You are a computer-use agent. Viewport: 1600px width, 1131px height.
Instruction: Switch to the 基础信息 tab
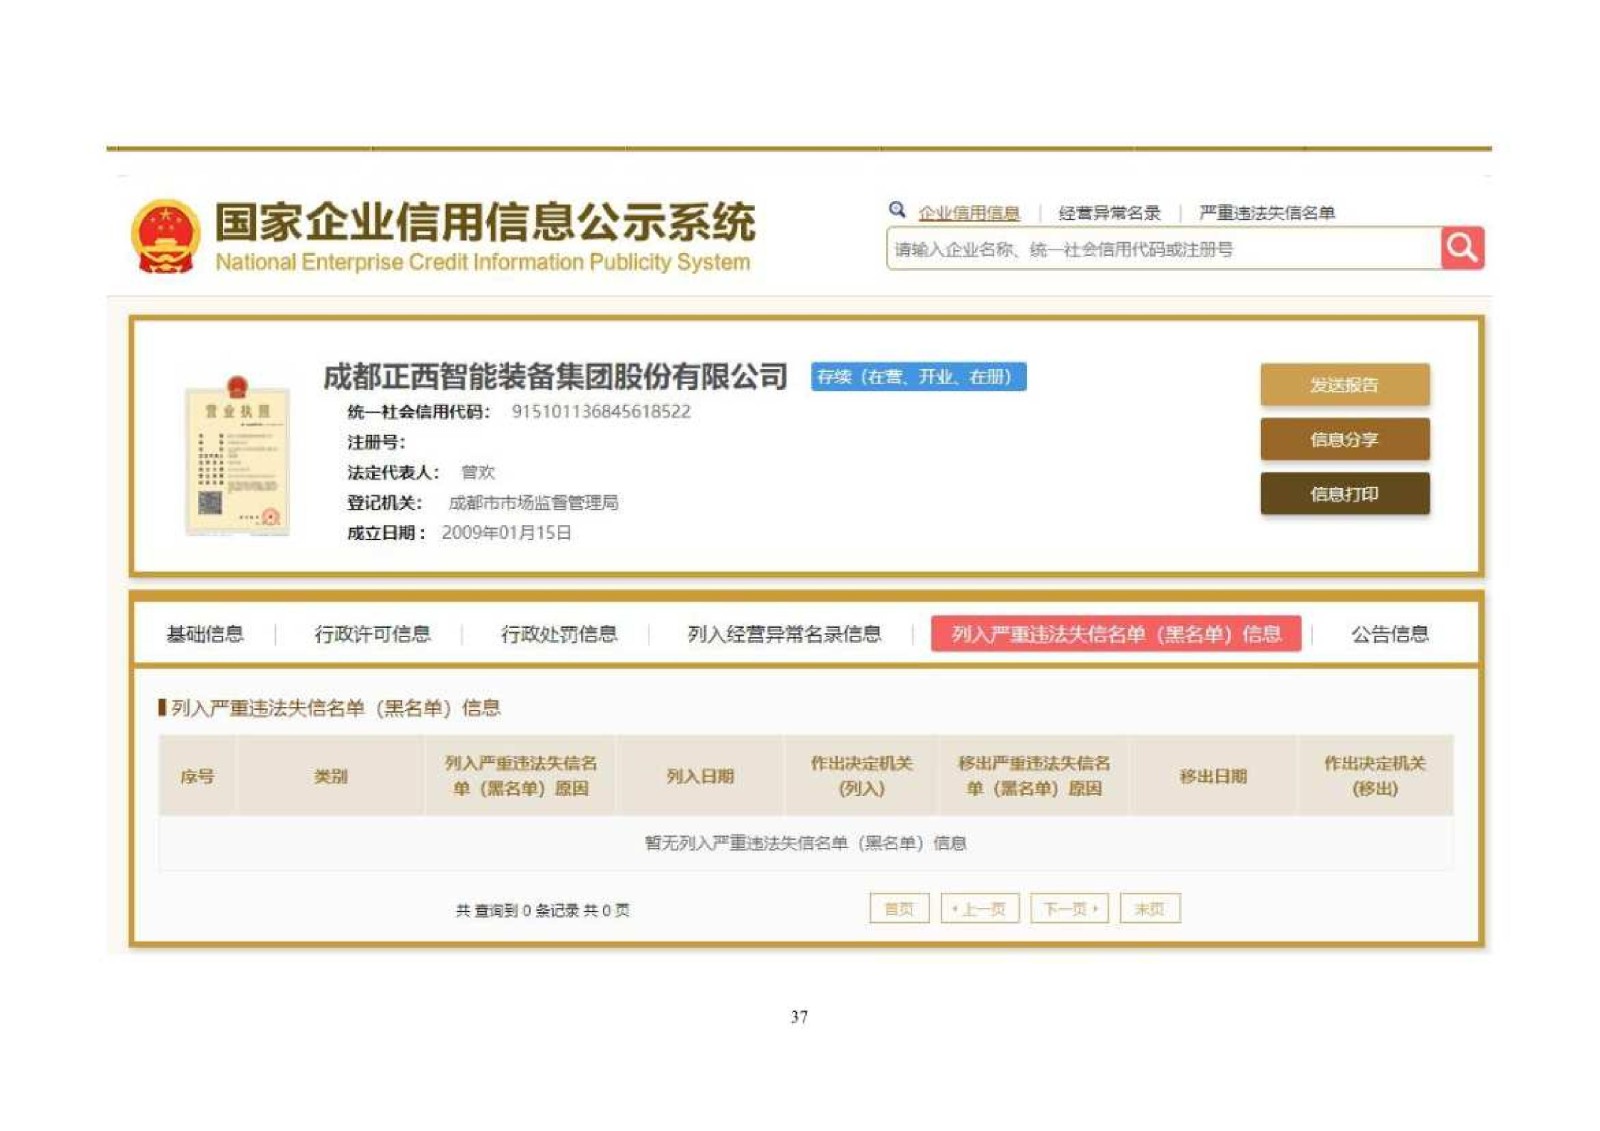(205, 634)
